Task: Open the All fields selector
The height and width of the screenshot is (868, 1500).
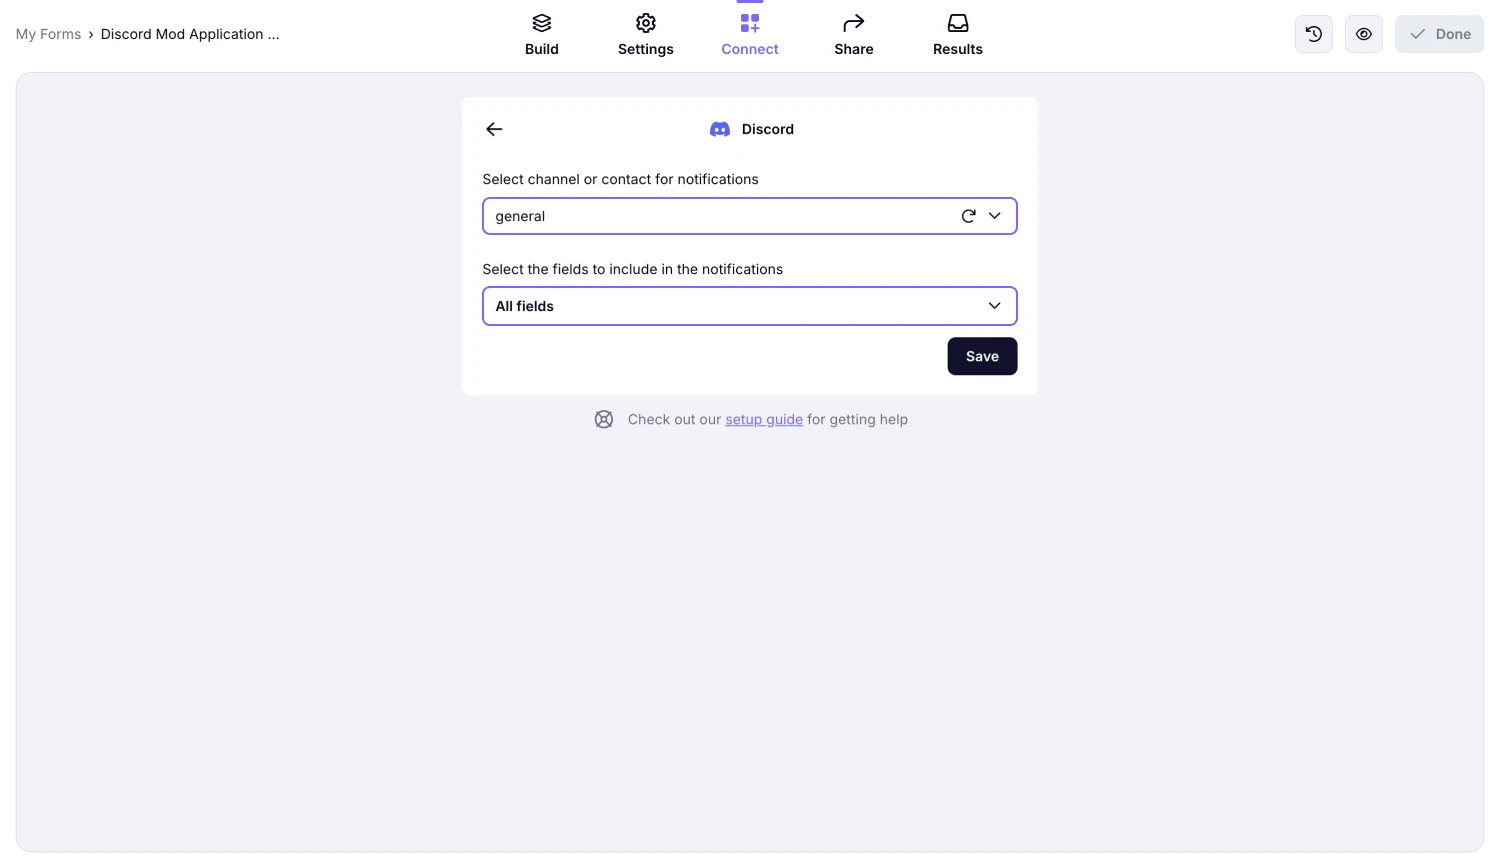Action: [x=750, y=306]
